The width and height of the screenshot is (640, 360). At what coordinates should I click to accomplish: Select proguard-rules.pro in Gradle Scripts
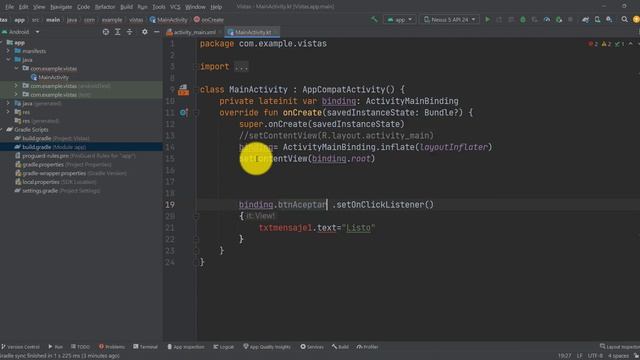[75, 156]
